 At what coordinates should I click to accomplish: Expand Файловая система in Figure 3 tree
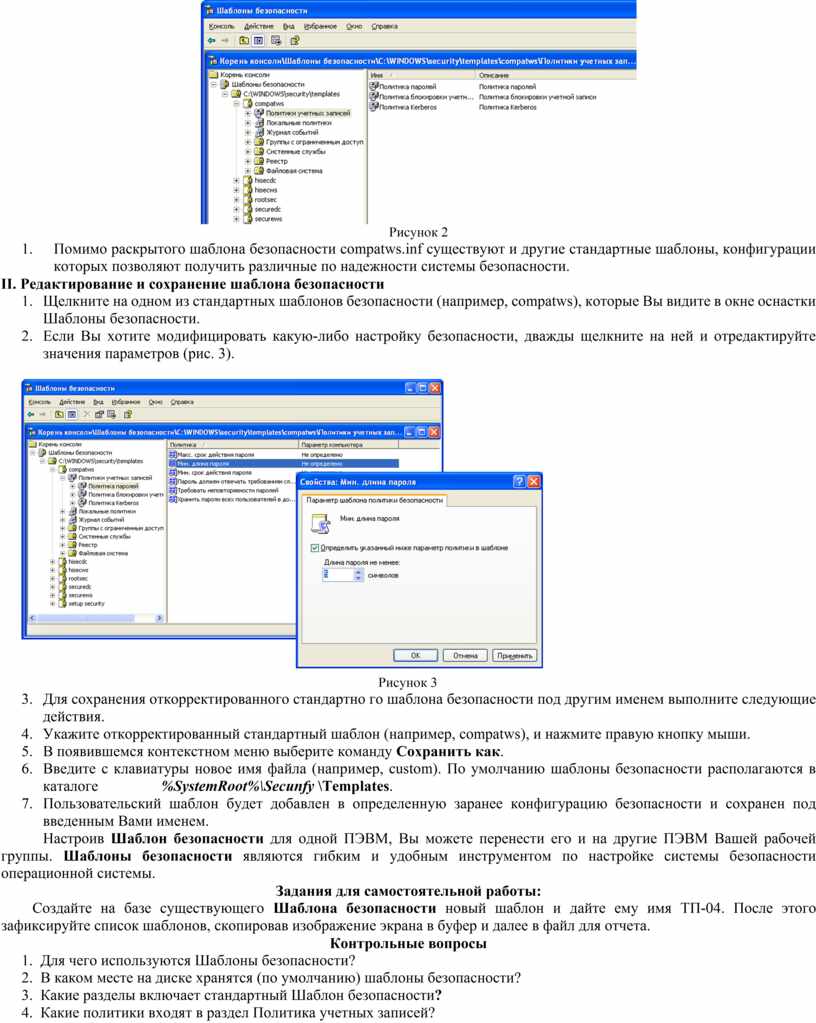pos(63,553)
